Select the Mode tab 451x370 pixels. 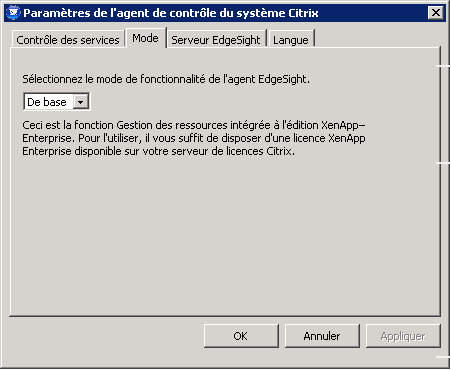pyautogui.click(x=145, y=38)
